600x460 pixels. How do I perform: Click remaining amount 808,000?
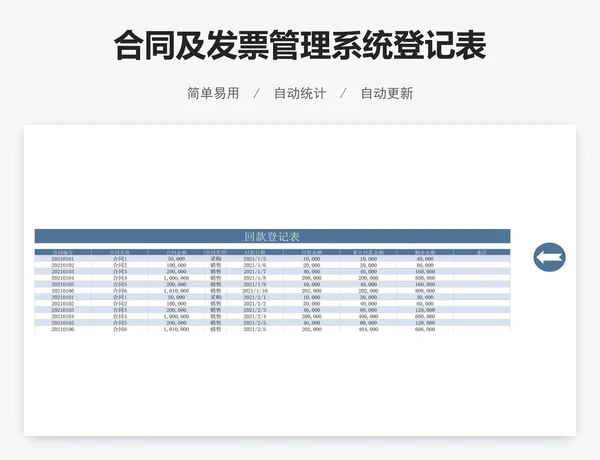point(425,291)
